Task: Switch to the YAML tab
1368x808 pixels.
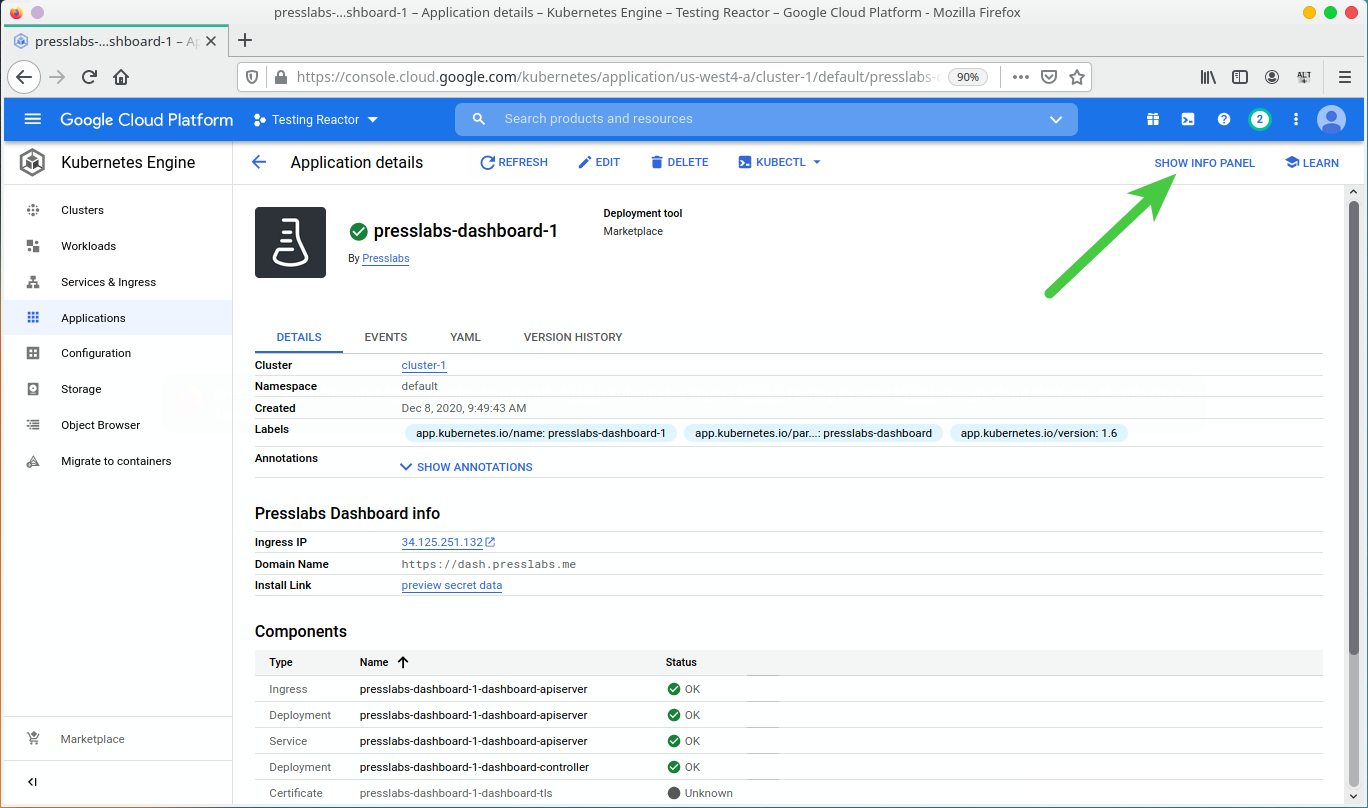Action: point(465,337)
